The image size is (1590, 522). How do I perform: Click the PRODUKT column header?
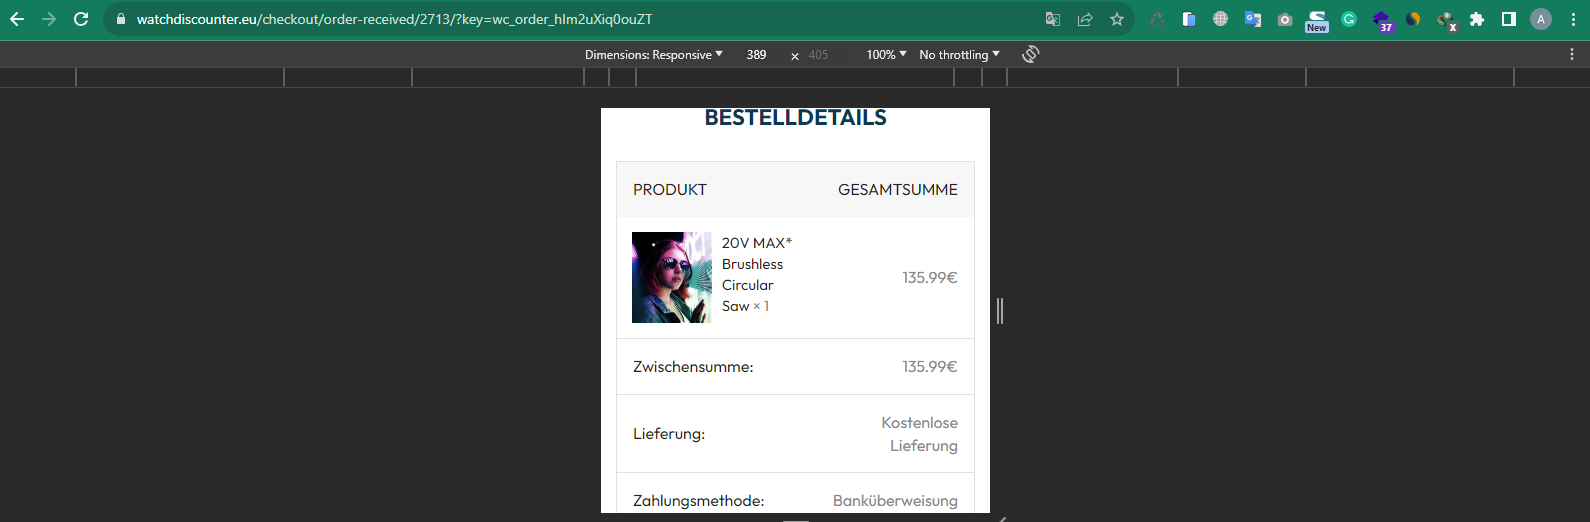point(670,189)
